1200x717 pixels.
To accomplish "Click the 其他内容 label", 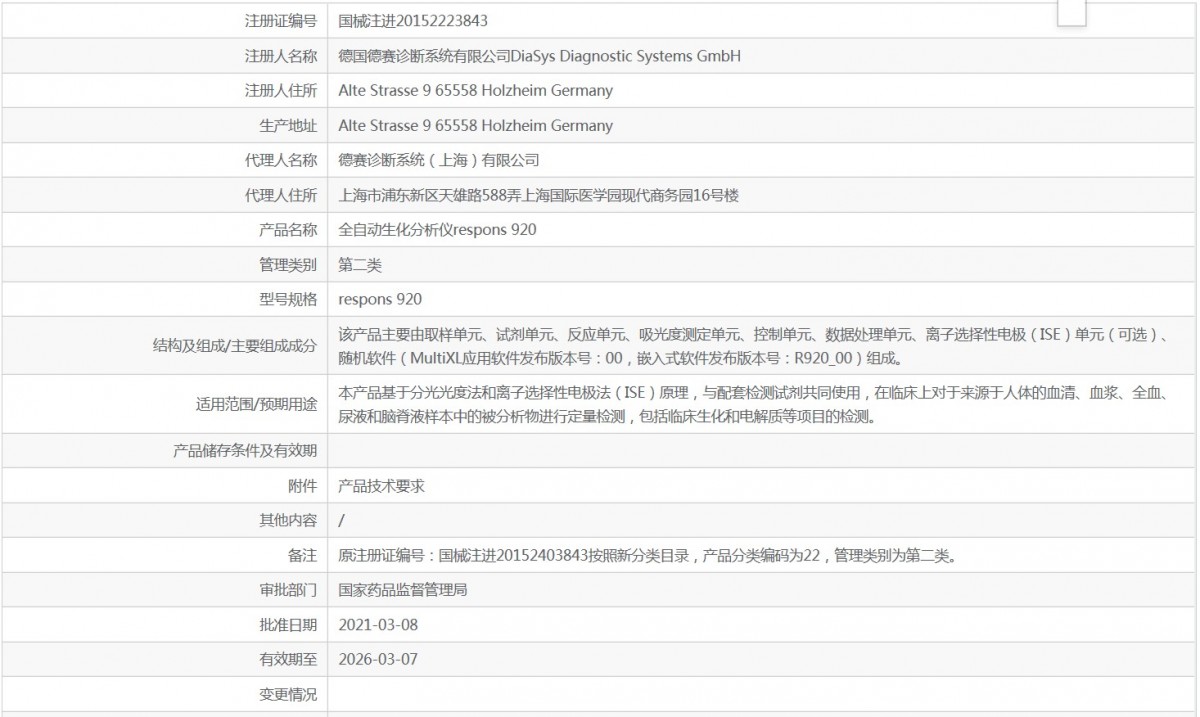I will (x=288, y=520).
